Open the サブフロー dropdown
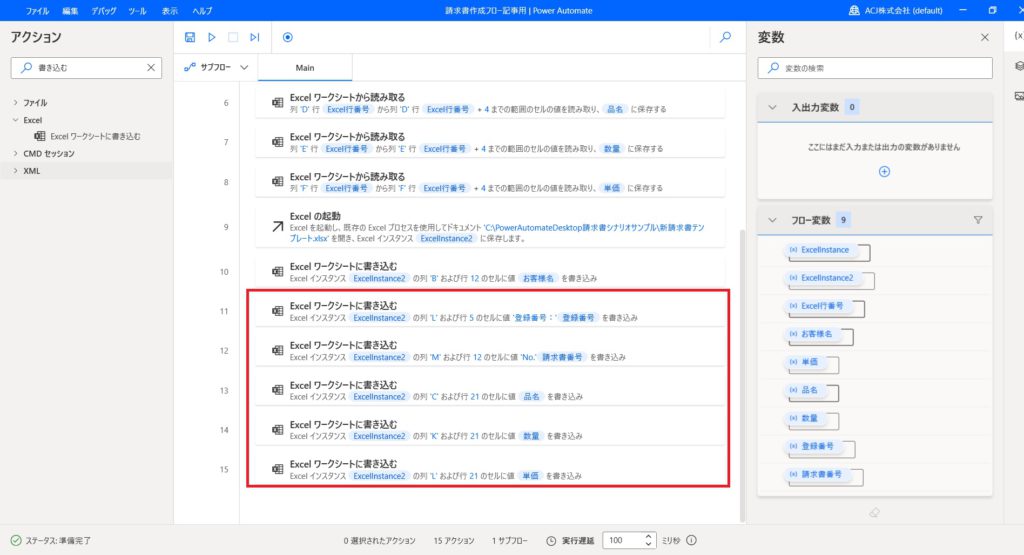This screenshot has width=1024, height=555. click(x=215, y=68)
